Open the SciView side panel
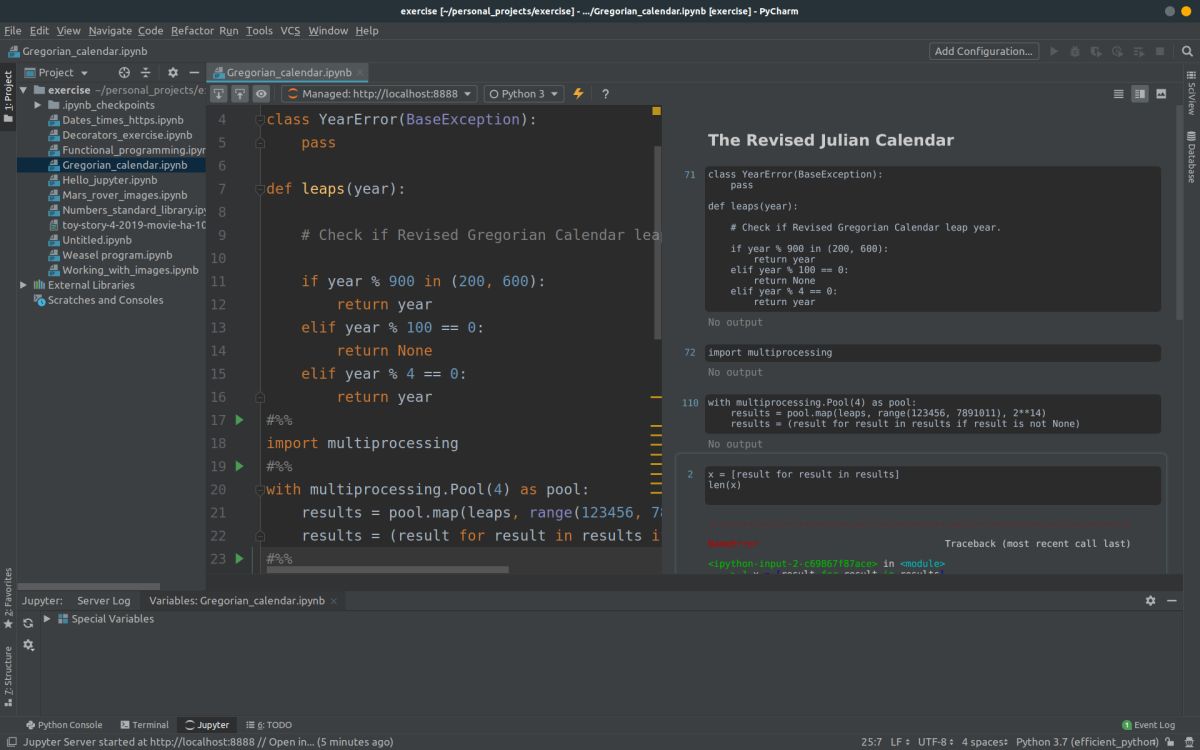Screen dimensions: 1200x750 1191,93
